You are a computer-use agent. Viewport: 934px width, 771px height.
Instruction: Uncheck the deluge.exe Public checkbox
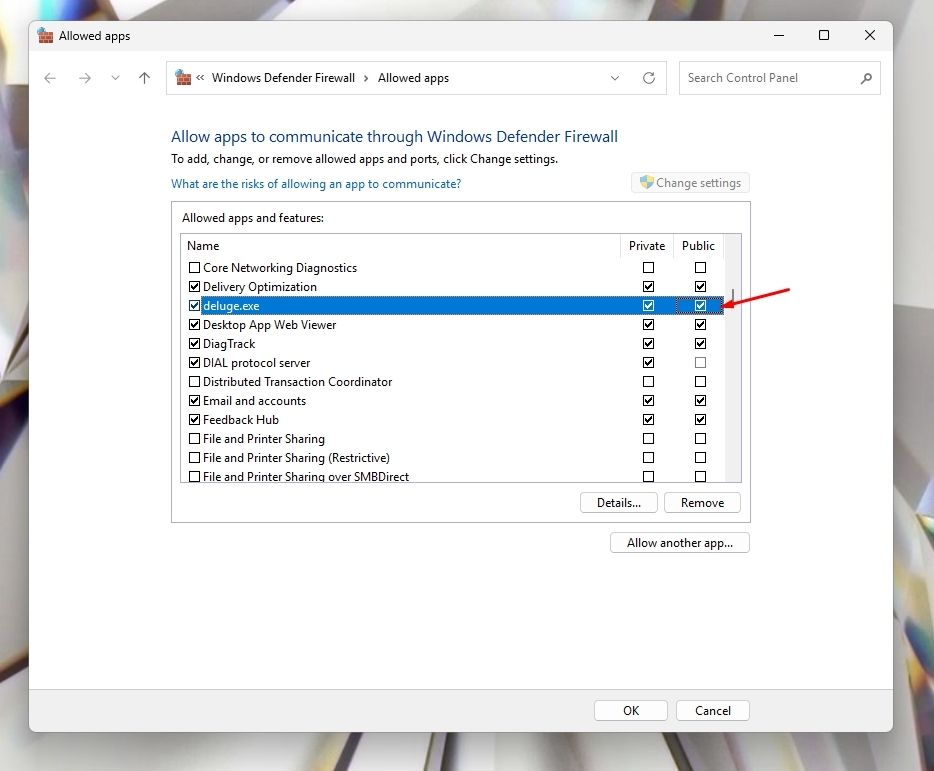(700, 306)
